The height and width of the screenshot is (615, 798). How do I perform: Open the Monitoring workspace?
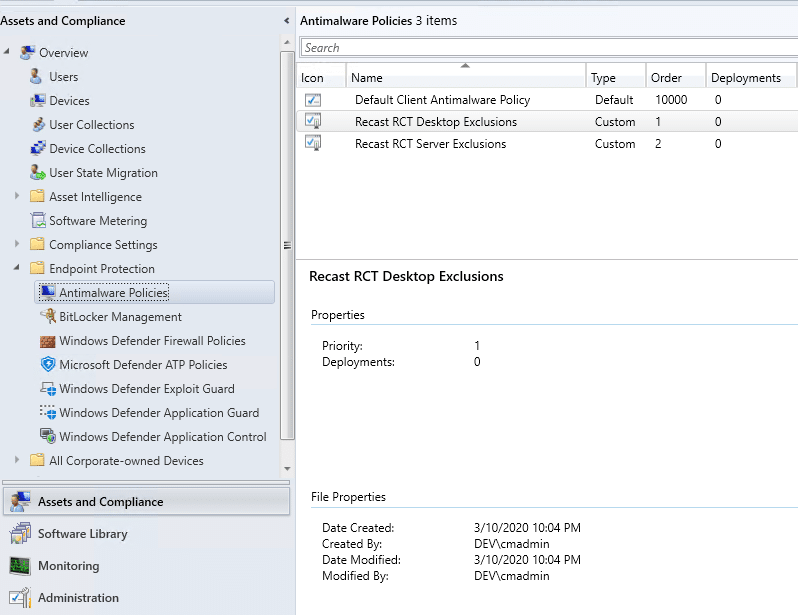68,566
